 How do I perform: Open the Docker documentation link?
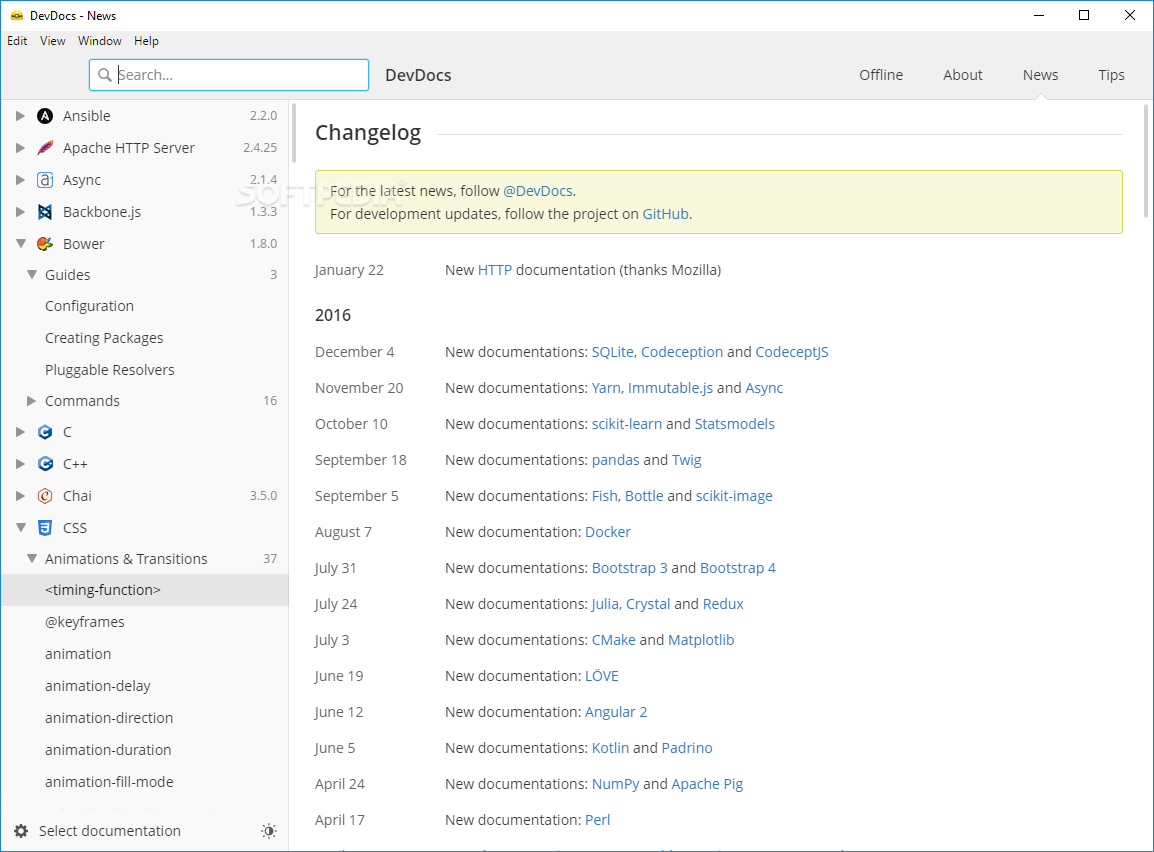point(608,532)
